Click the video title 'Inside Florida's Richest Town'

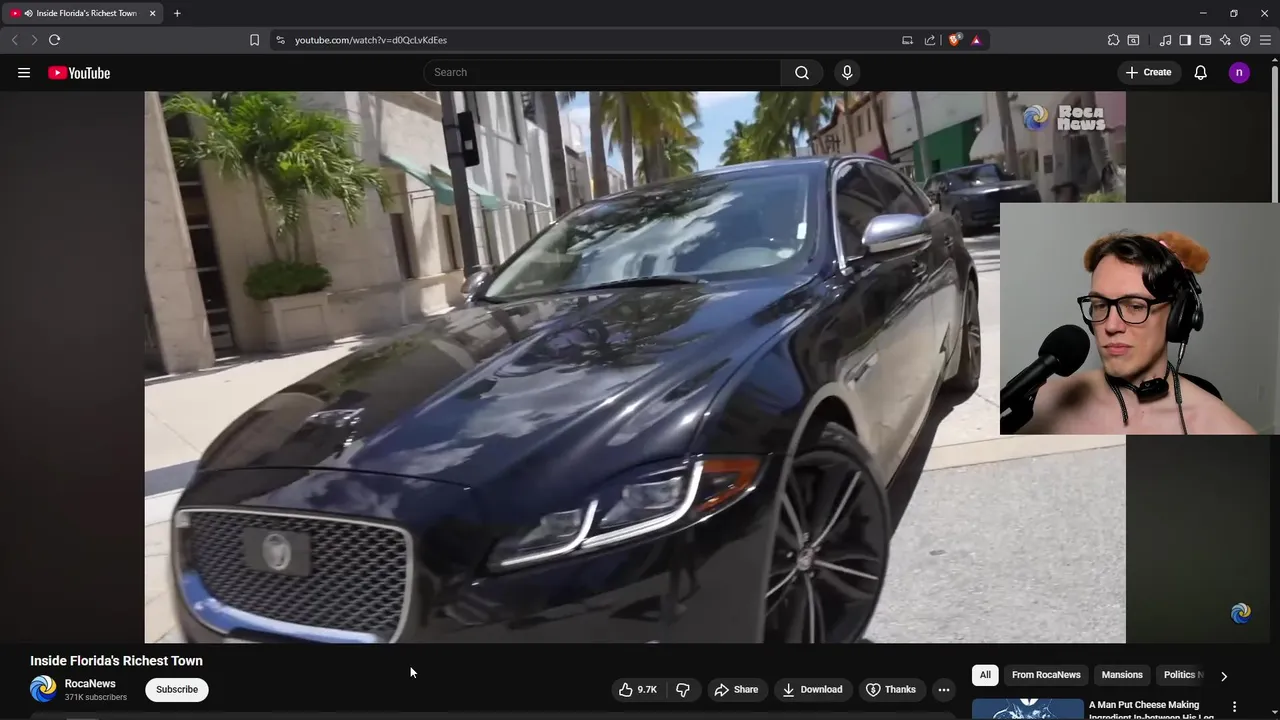116,661
